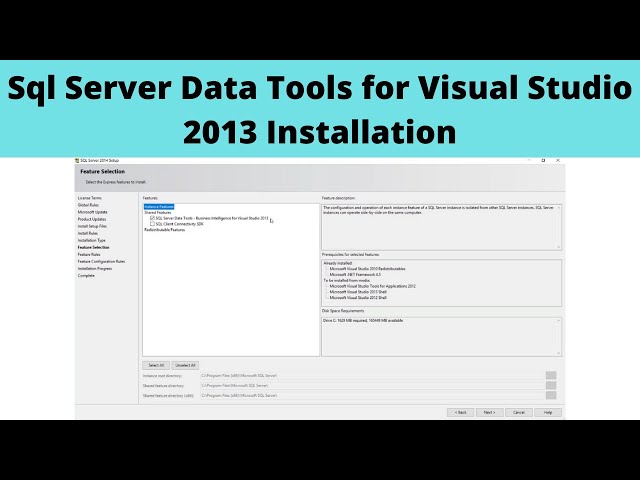Click the Shared feature directory path field
The width and height of the screenshot is (640, 480).
coord(372,385)
